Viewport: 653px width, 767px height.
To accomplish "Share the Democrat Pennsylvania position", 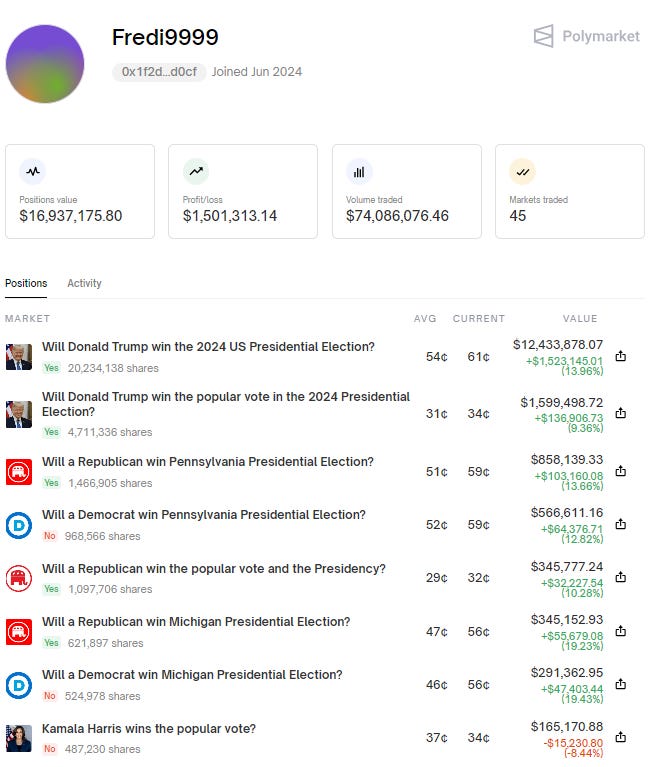I will coord(621,524).
